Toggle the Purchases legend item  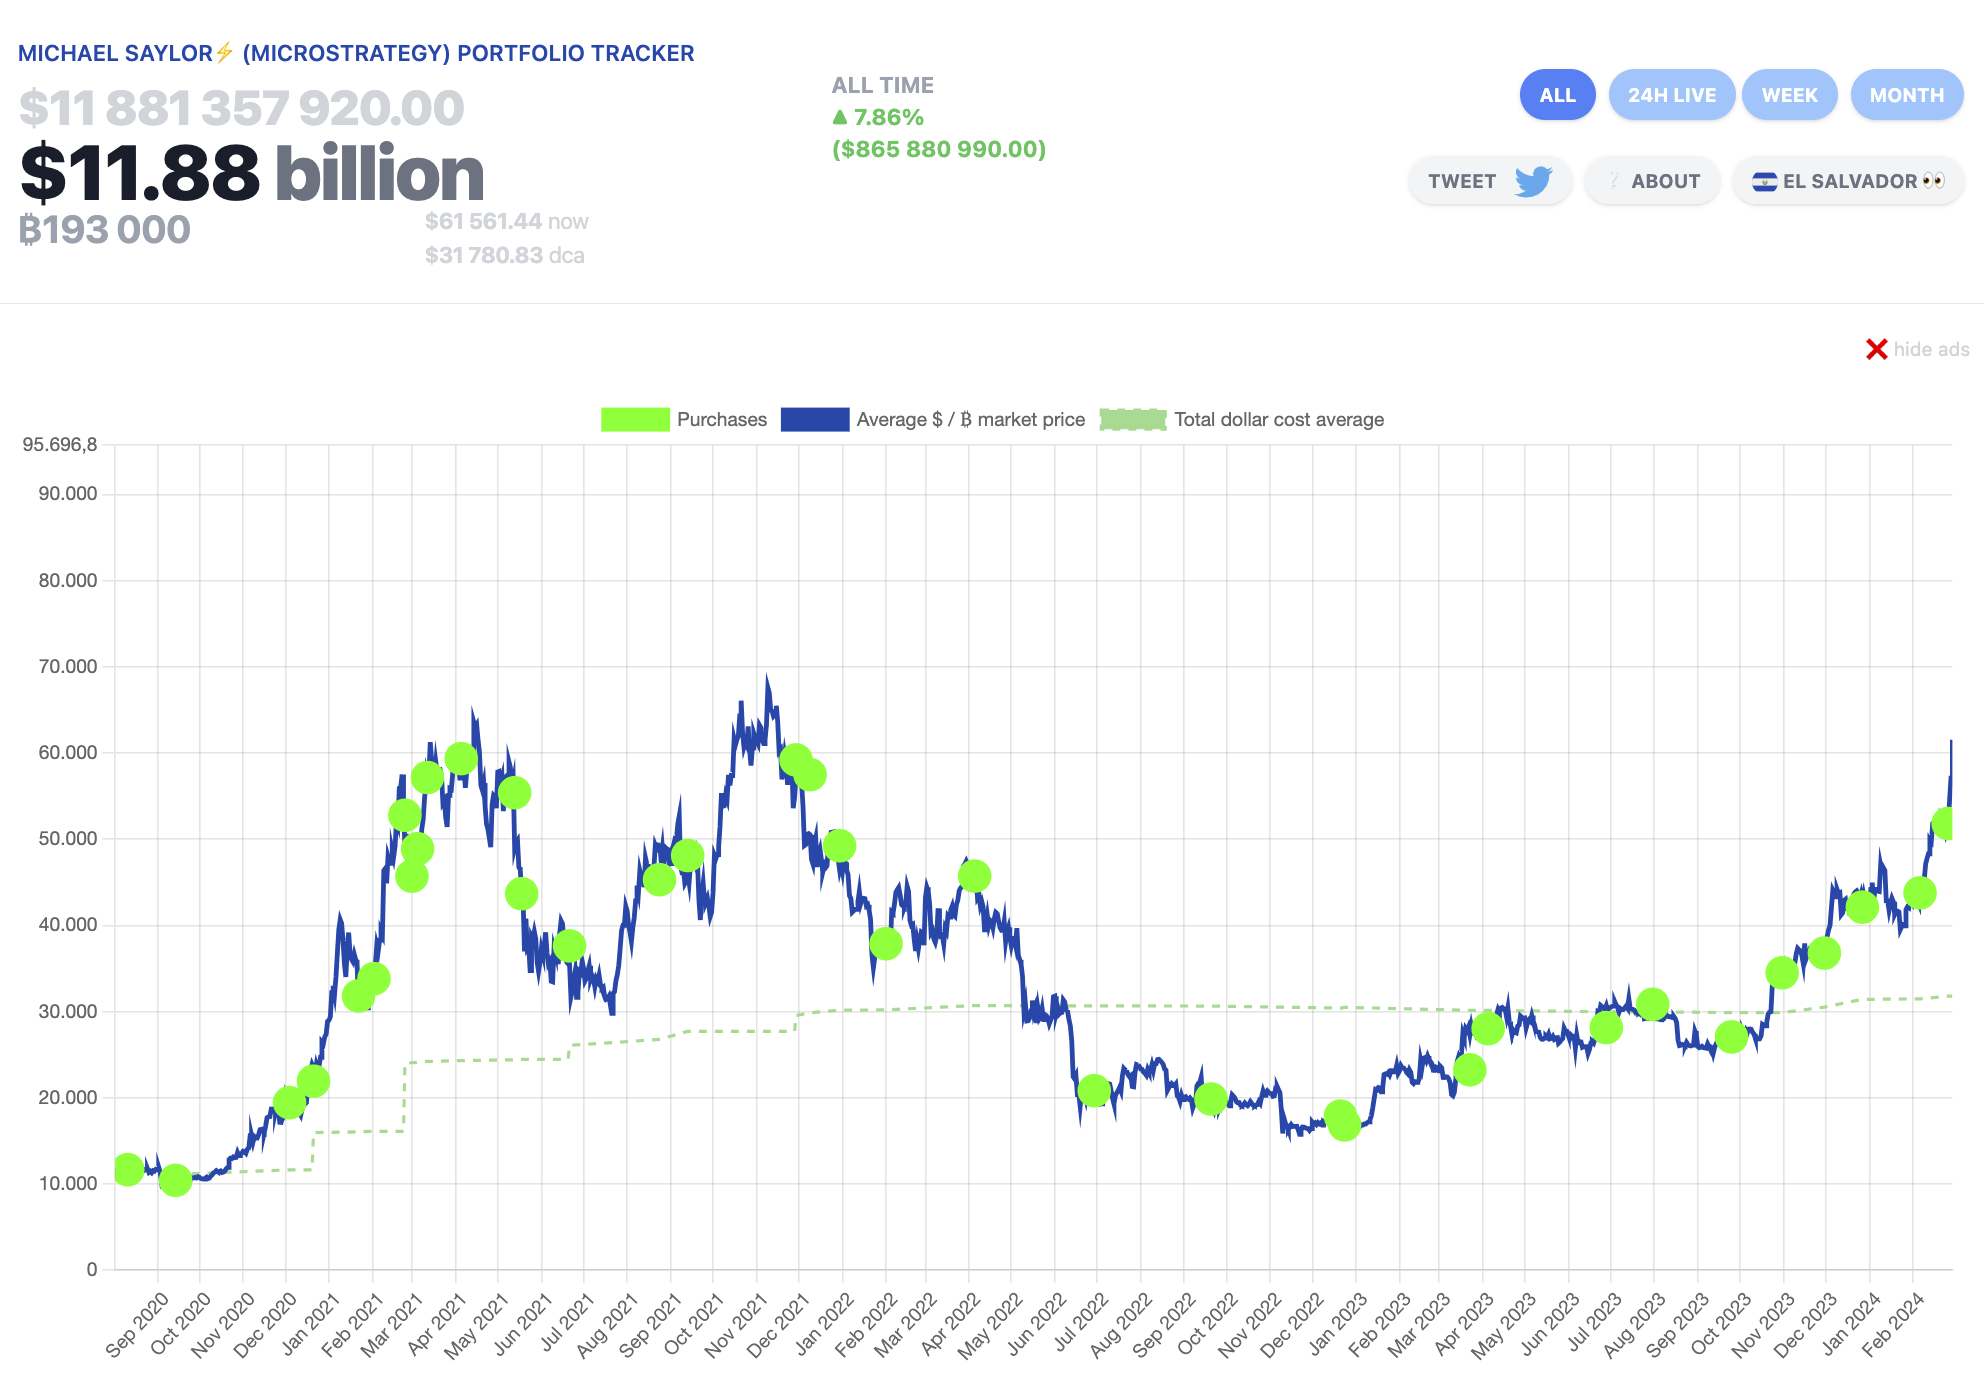tap(684, 420)
